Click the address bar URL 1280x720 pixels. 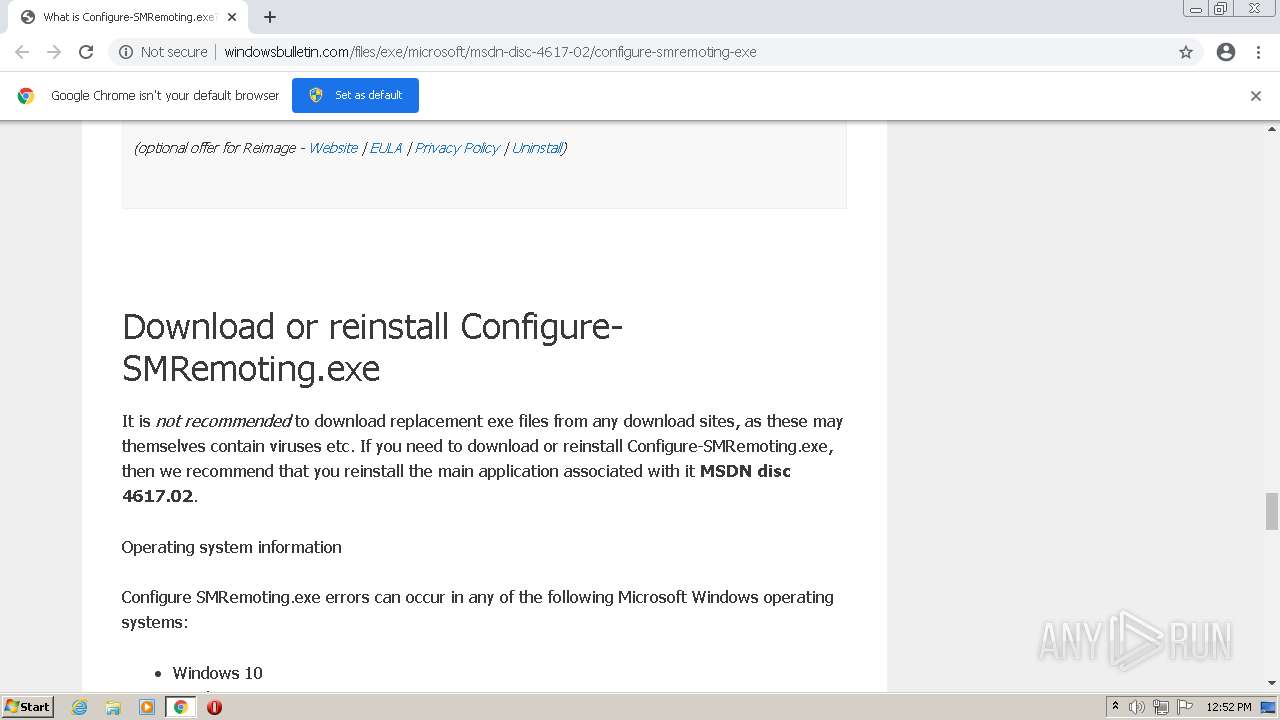(x=490, y=52)
